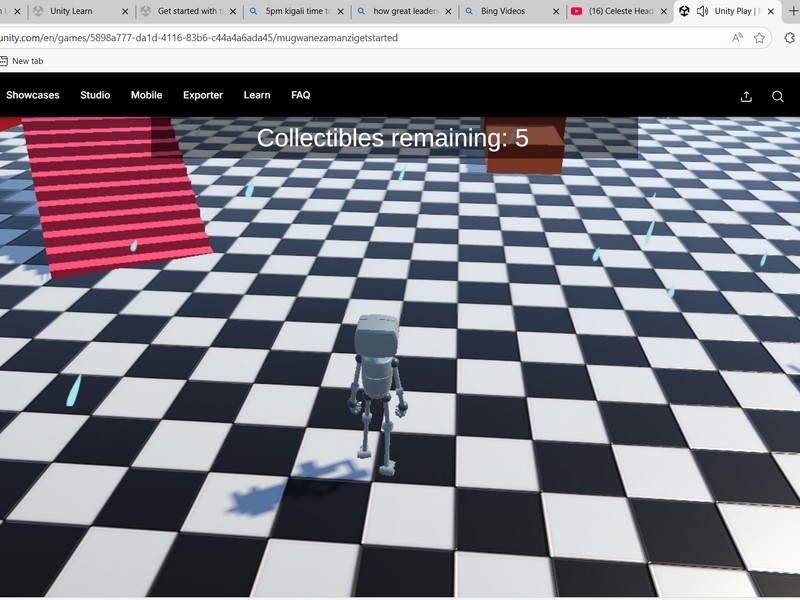Open the Showcases menu item
The width and height of the screenshot is (800, 600).
(33, 95)
